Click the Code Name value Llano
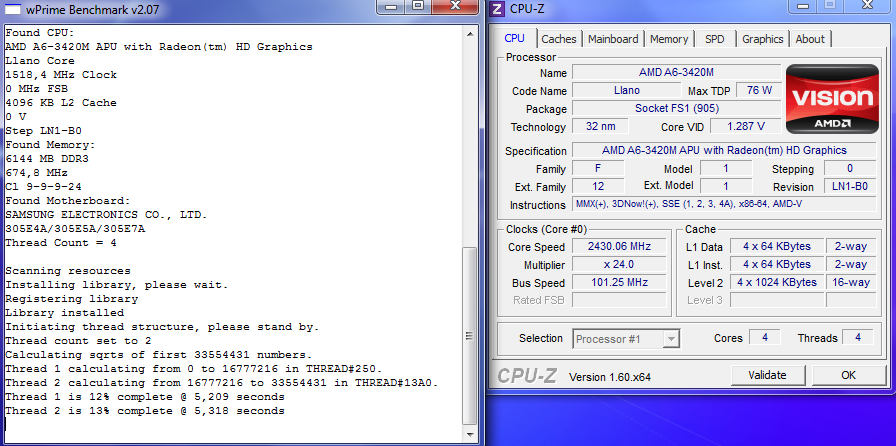The height and width of the screenshot is (446, 896). (x=627, y=90)
